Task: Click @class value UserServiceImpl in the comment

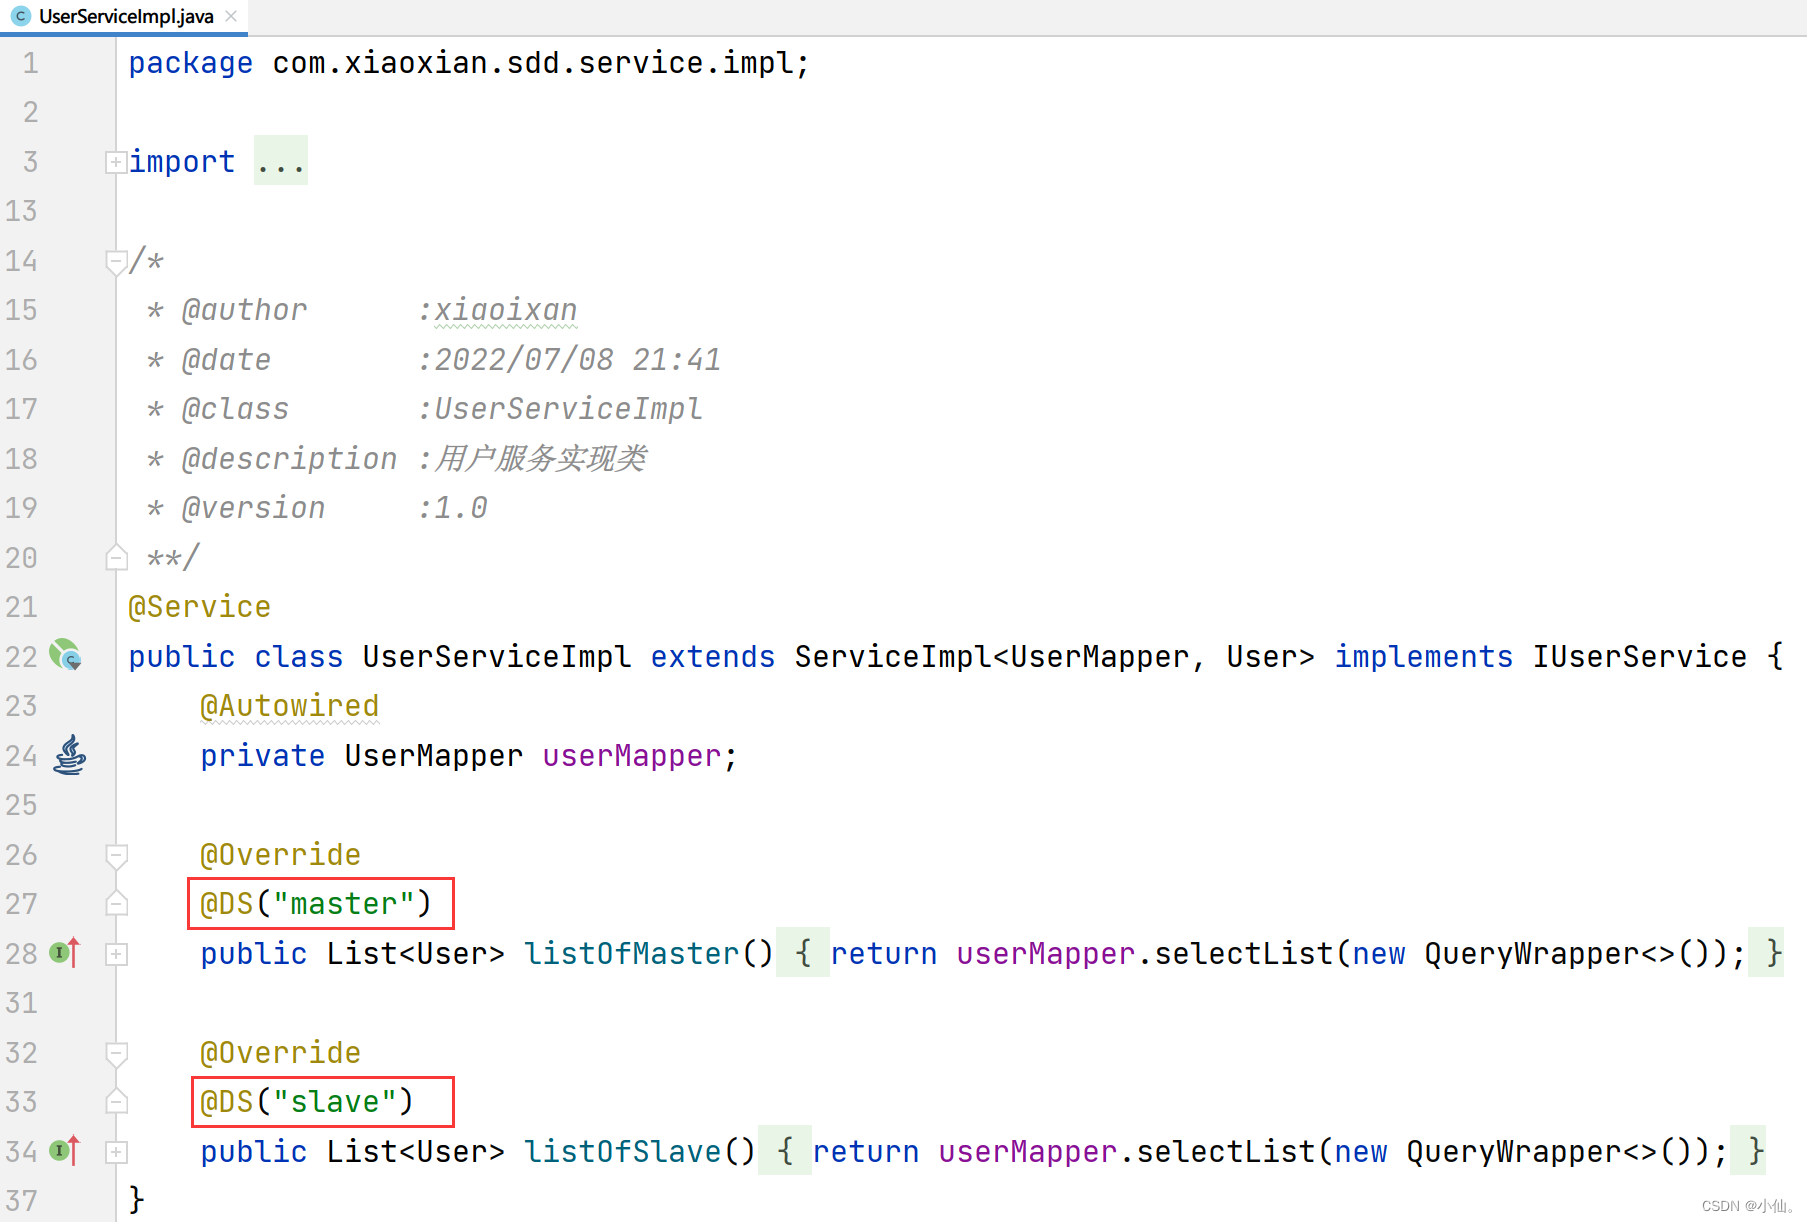Action: coord(568,409)
